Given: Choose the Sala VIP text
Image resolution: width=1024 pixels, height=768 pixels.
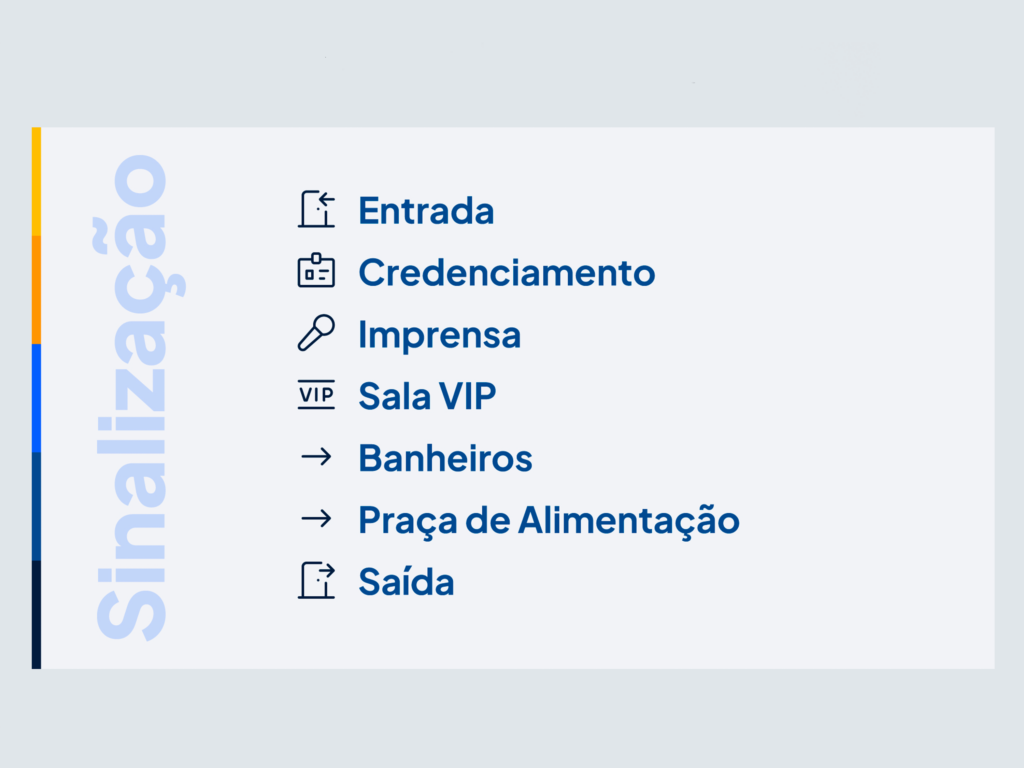Looking at the screenshot, I should [428, 396].
